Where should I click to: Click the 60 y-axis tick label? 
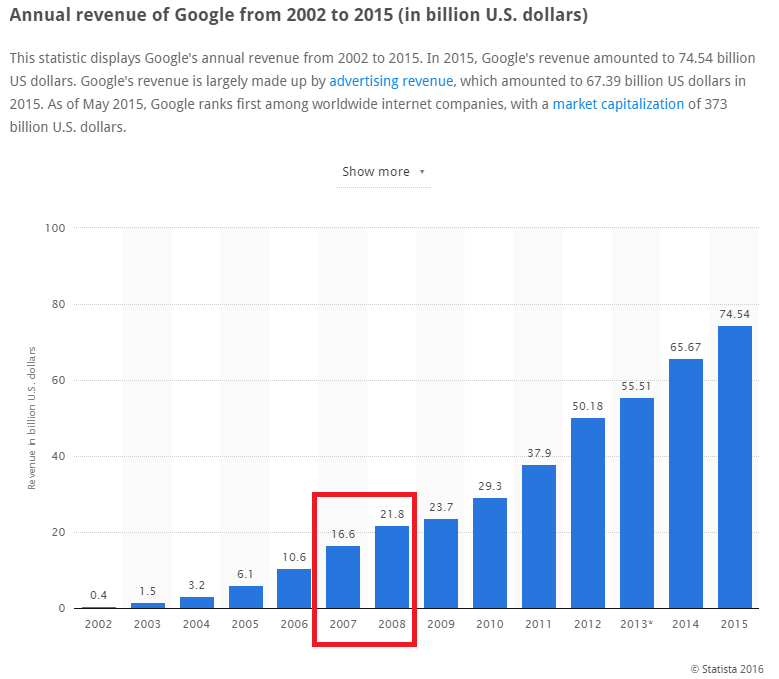[x=59, y=380]
